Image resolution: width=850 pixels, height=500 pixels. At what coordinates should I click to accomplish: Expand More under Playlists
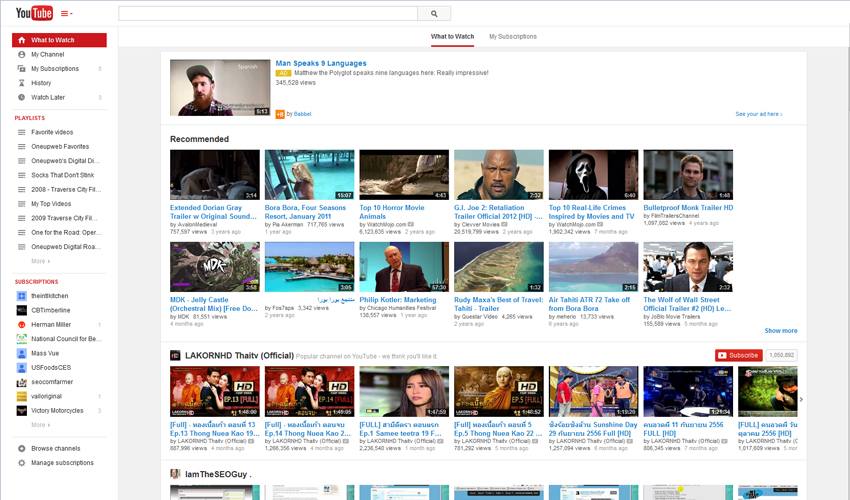coord(40,261)
